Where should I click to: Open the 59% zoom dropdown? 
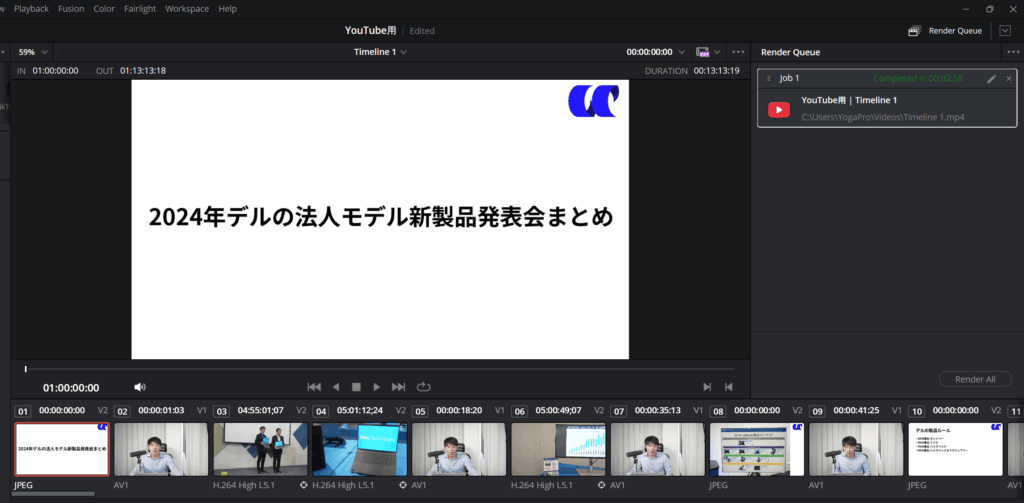[33, 52]
